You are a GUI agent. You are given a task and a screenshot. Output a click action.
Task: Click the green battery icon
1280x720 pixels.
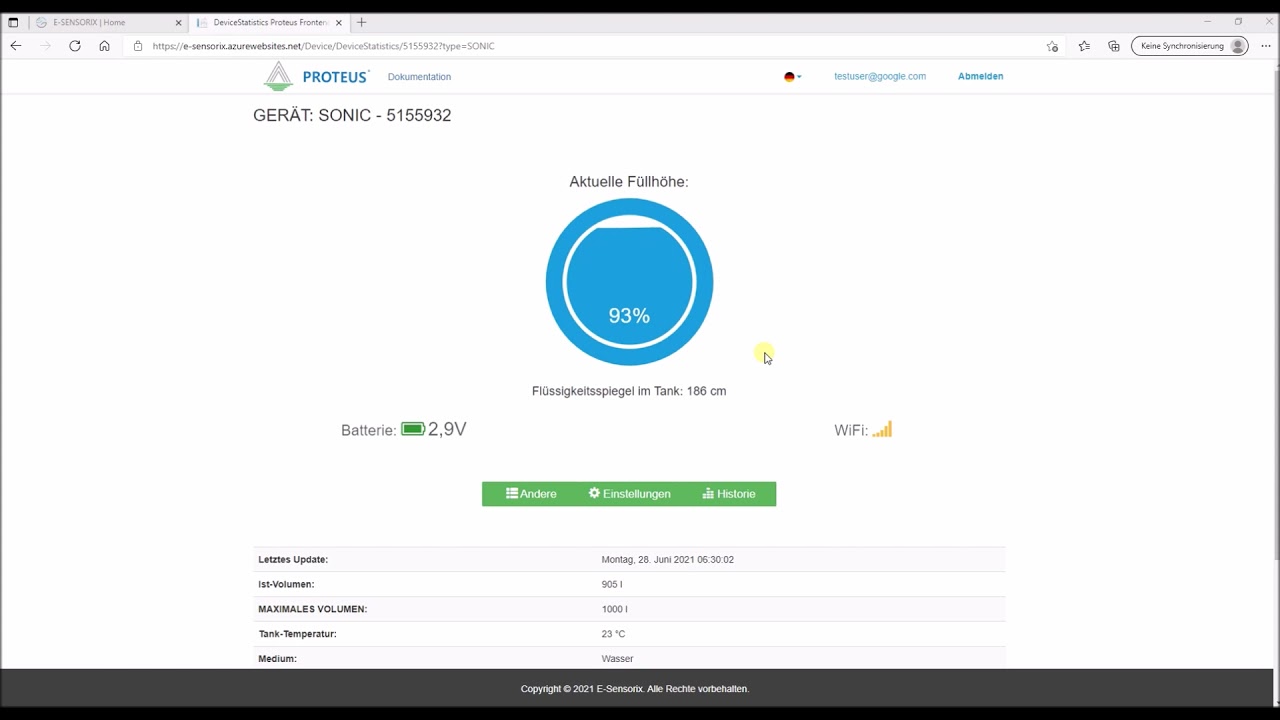(x=413, y=429)
